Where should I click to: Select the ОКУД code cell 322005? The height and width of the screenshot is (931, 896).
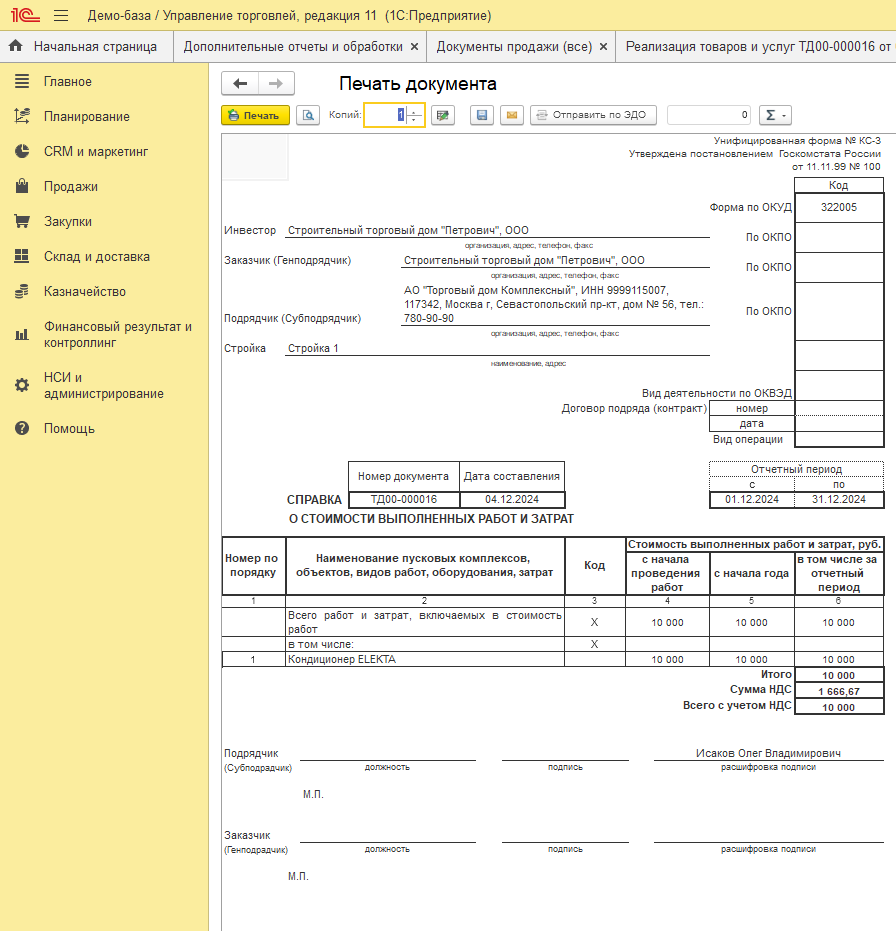[839, 207]
